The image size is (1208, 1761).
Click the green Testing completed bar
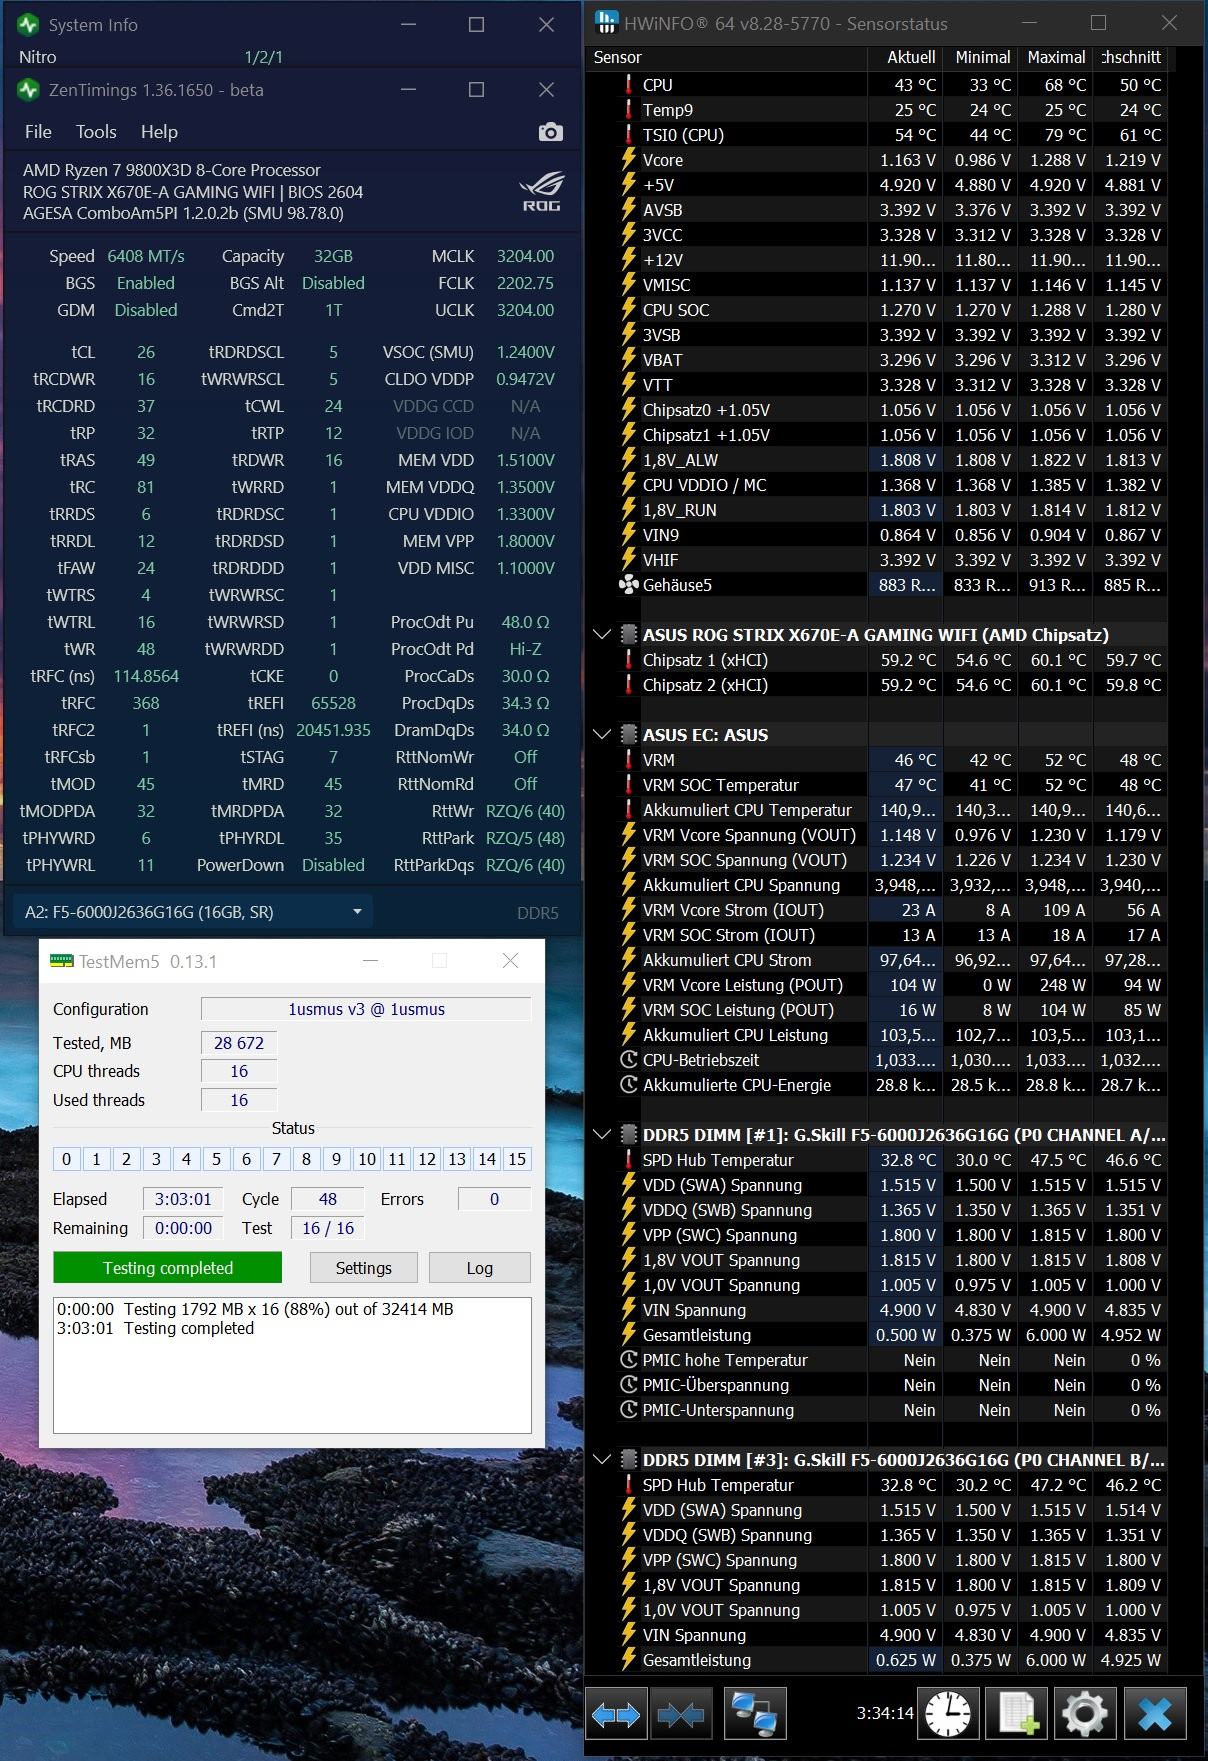pos(168,1268)
